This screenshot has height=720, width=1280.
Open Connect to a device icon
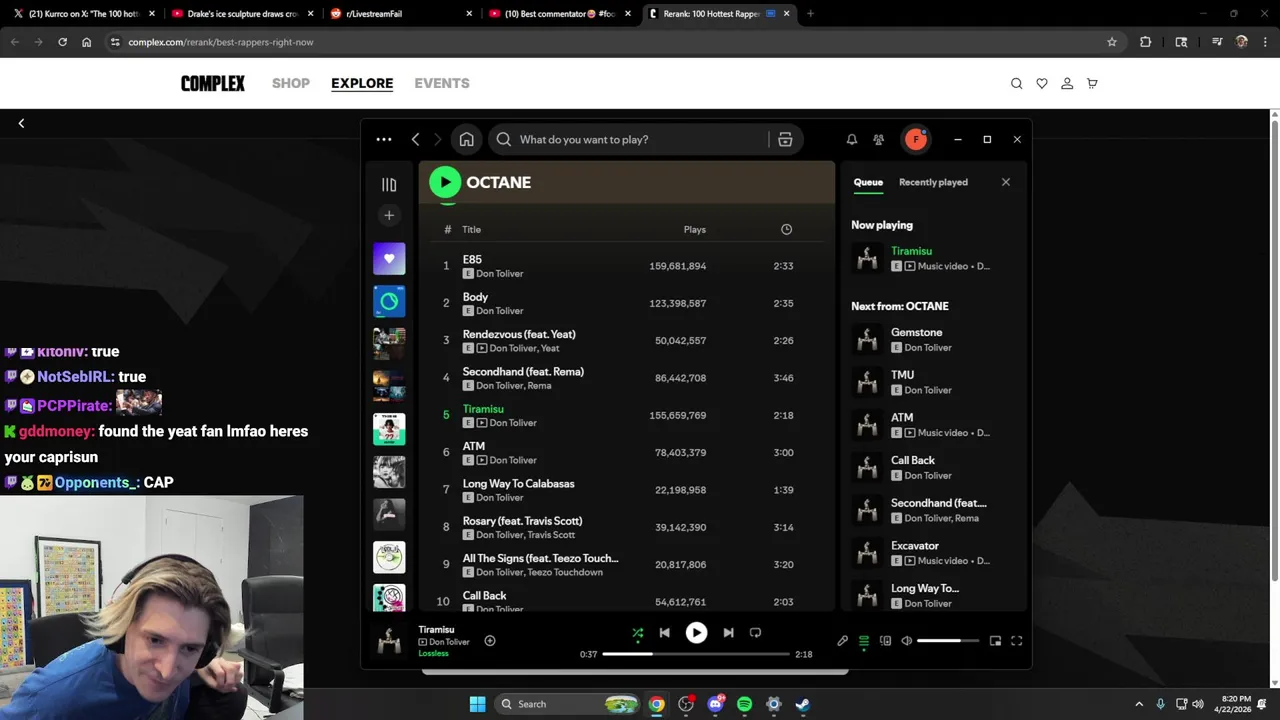click(x=885, y=641)
